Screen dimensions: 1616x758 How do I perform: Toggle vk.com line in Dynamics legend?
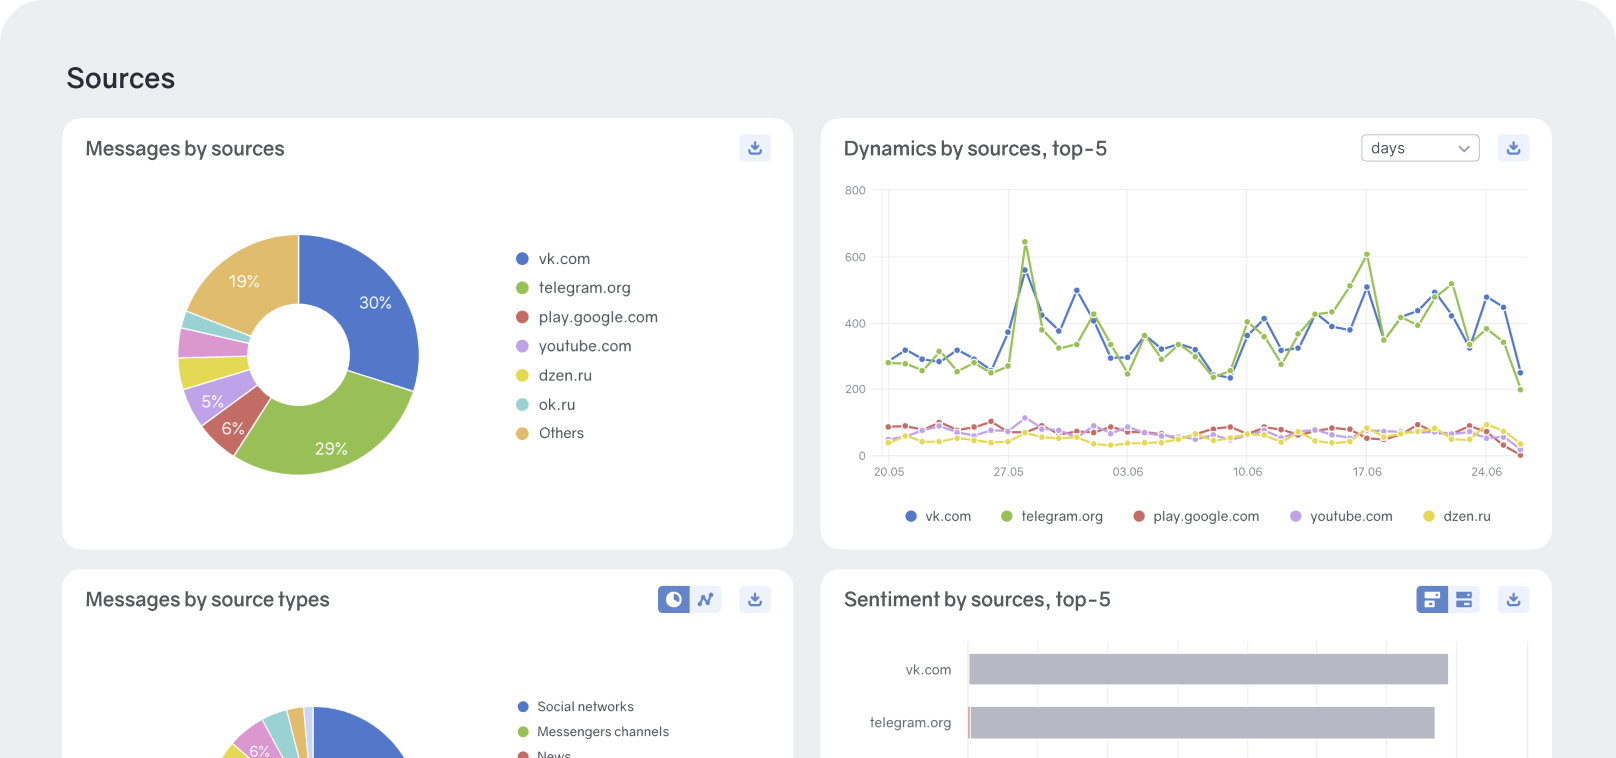point(938,516)
